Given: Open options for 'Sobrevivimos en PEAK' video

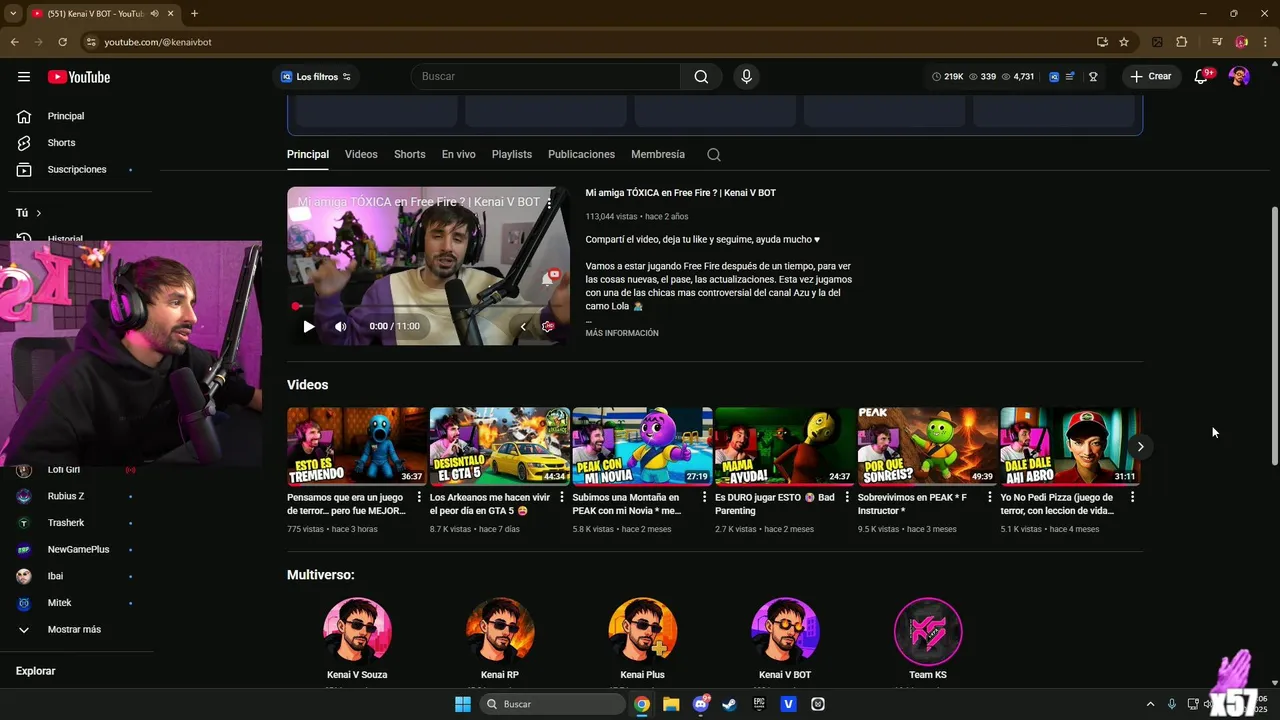Looking at the screenshot, I should pyautogui.click(x=990, y=497).
